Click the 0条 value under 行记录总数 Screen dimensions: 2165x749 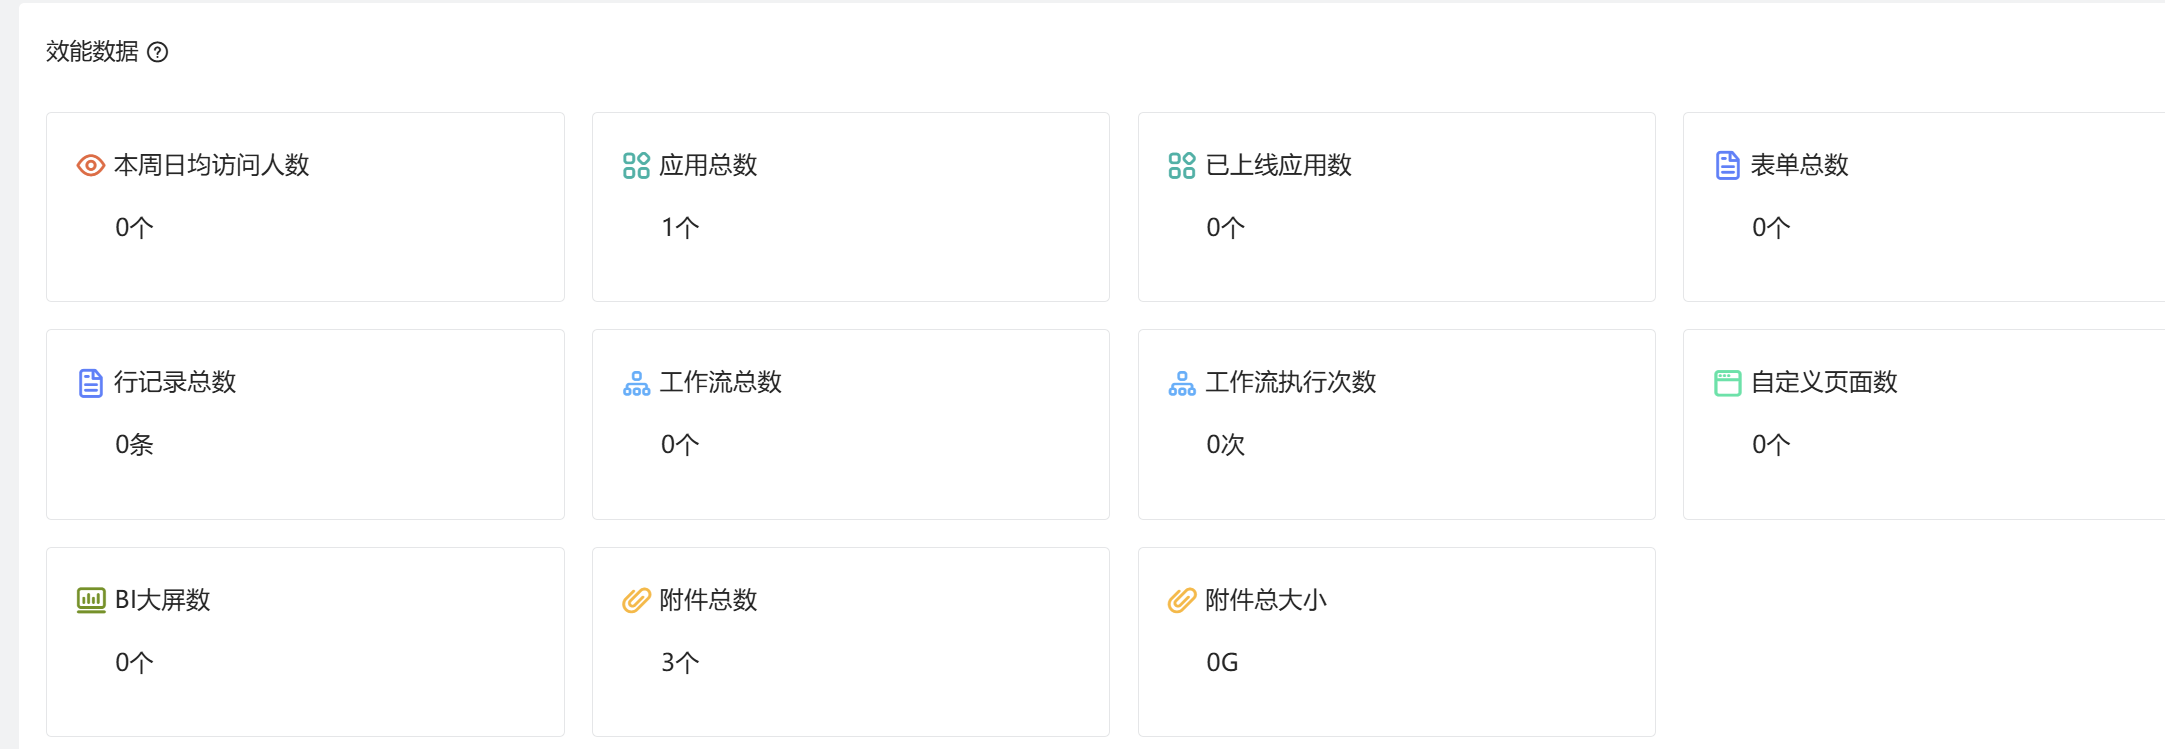point(133,445)
